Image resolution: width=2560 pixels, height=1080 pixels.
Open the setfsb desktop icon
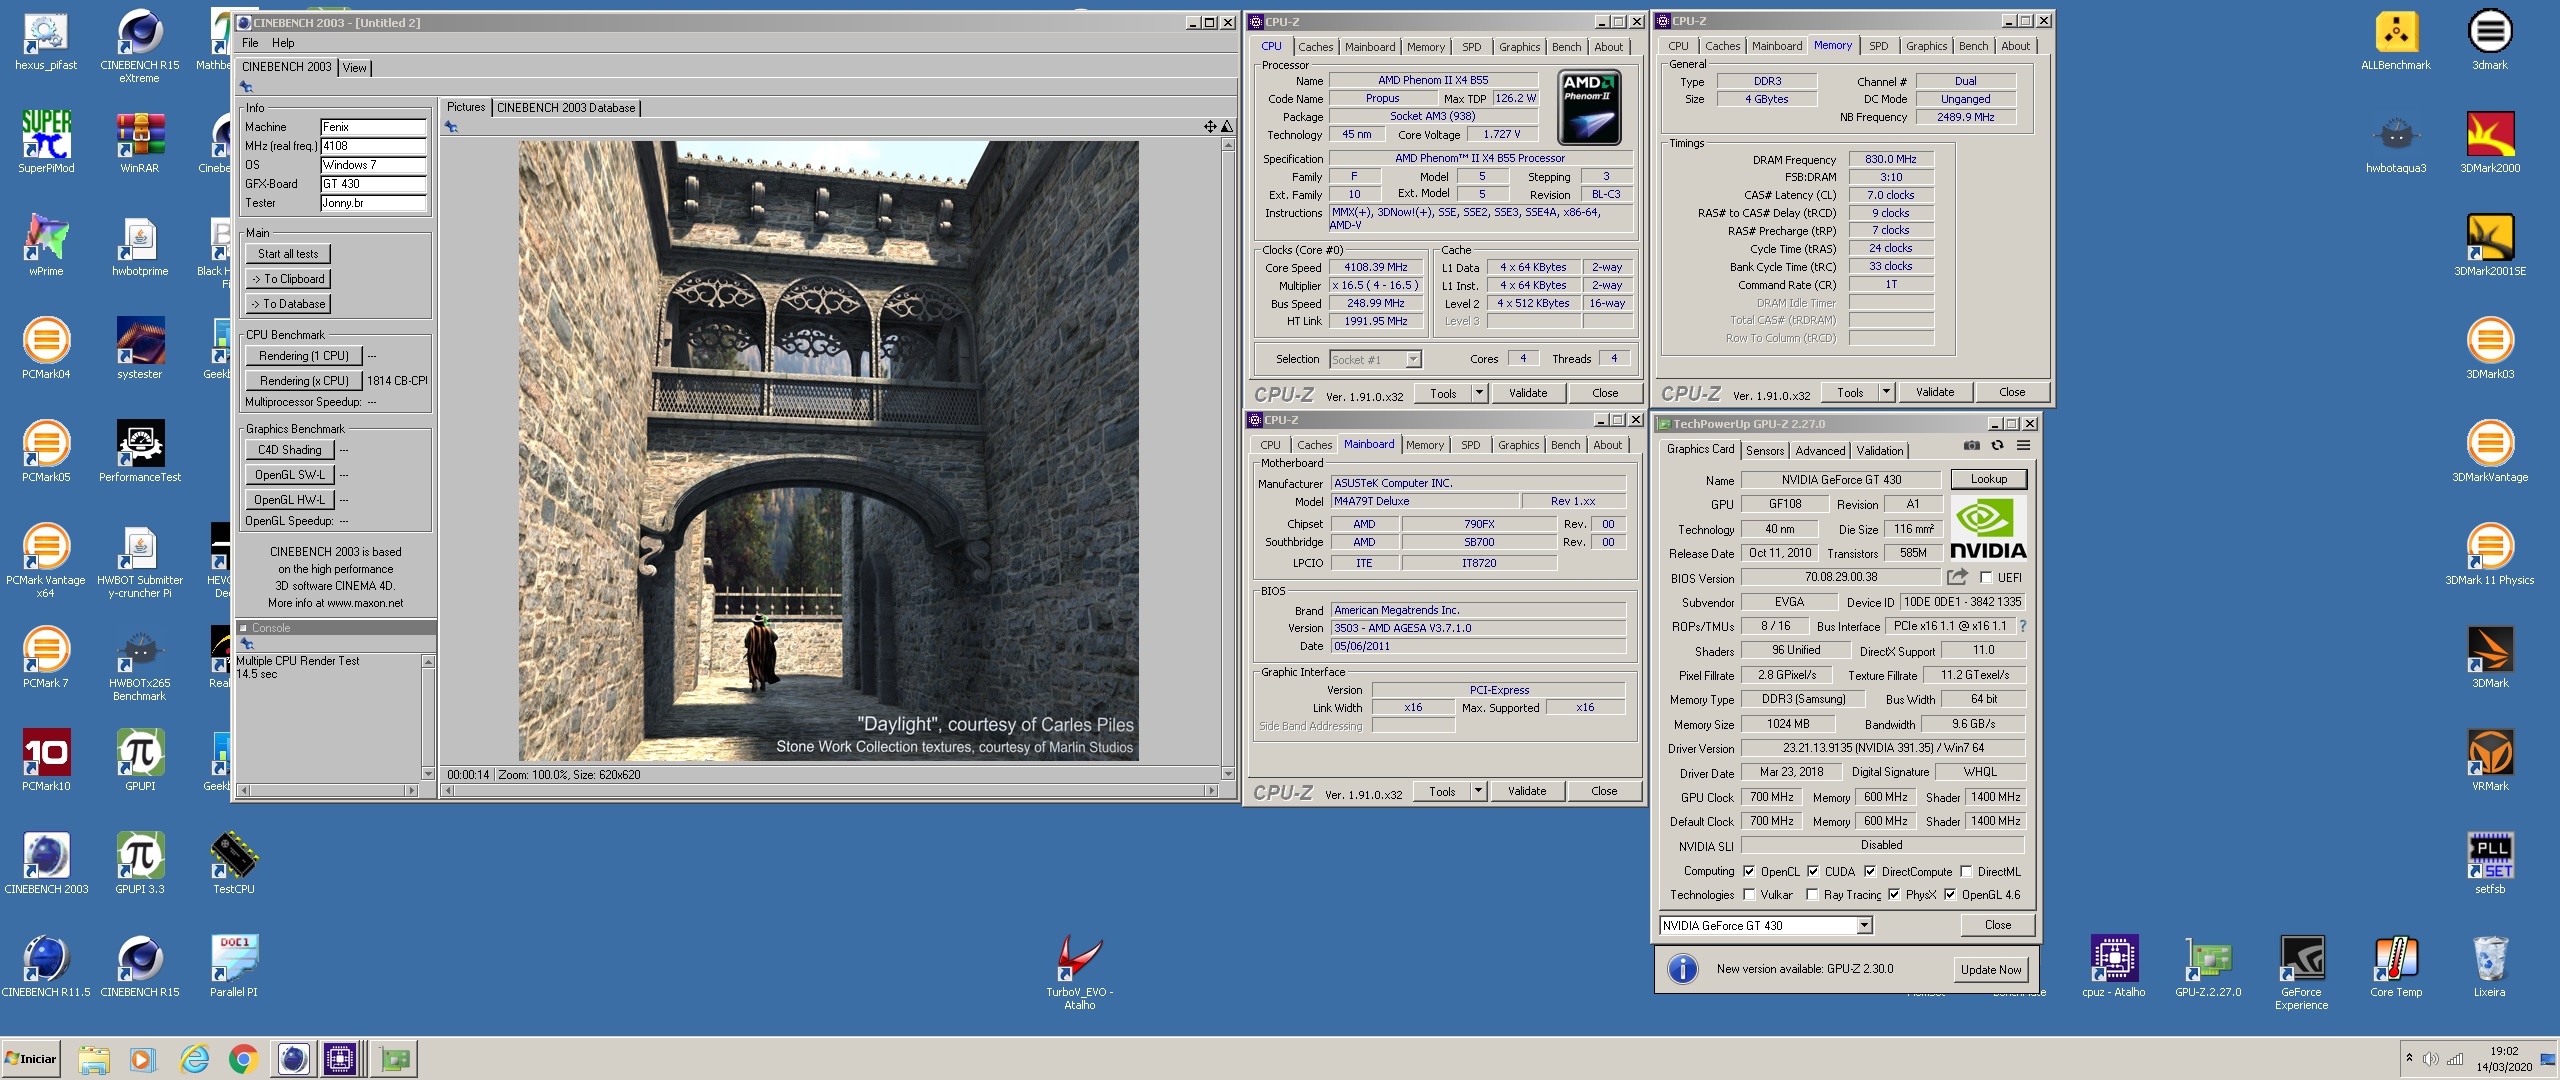pos(2490,863)
